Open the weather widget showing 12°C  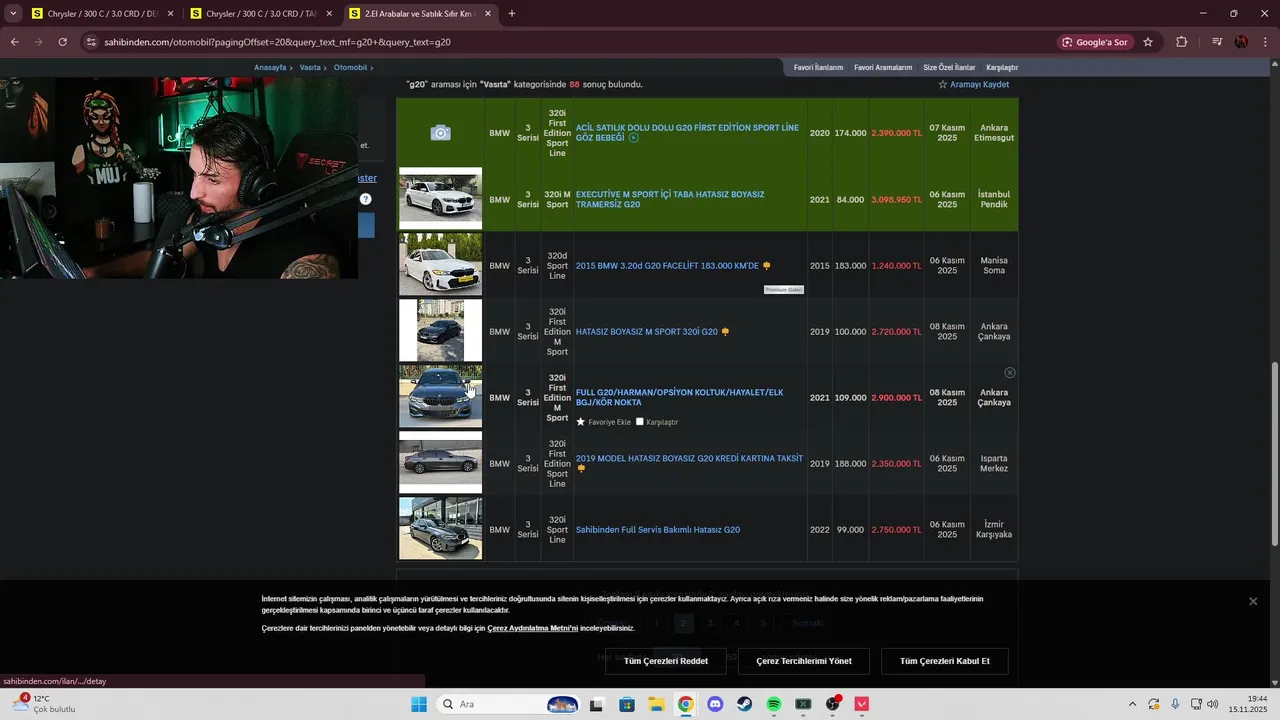[x=42, y=704]
